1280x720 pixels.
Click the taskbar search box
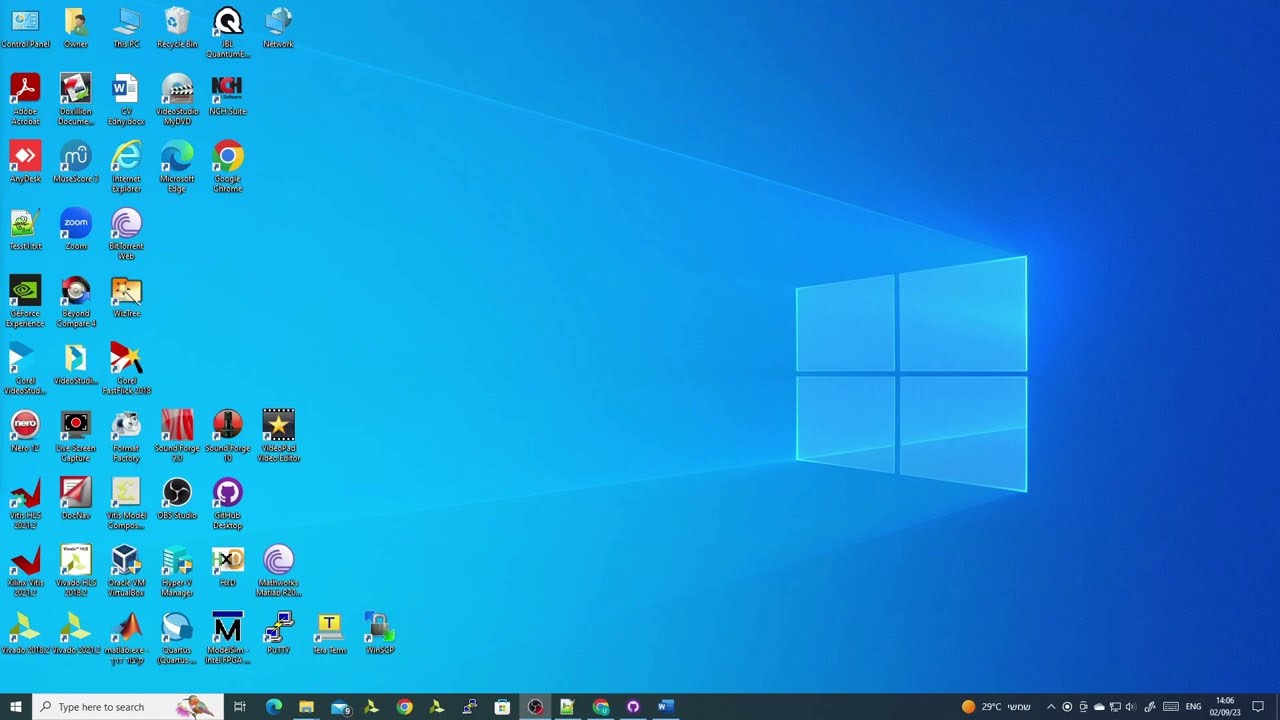click(x=128, y=707)
